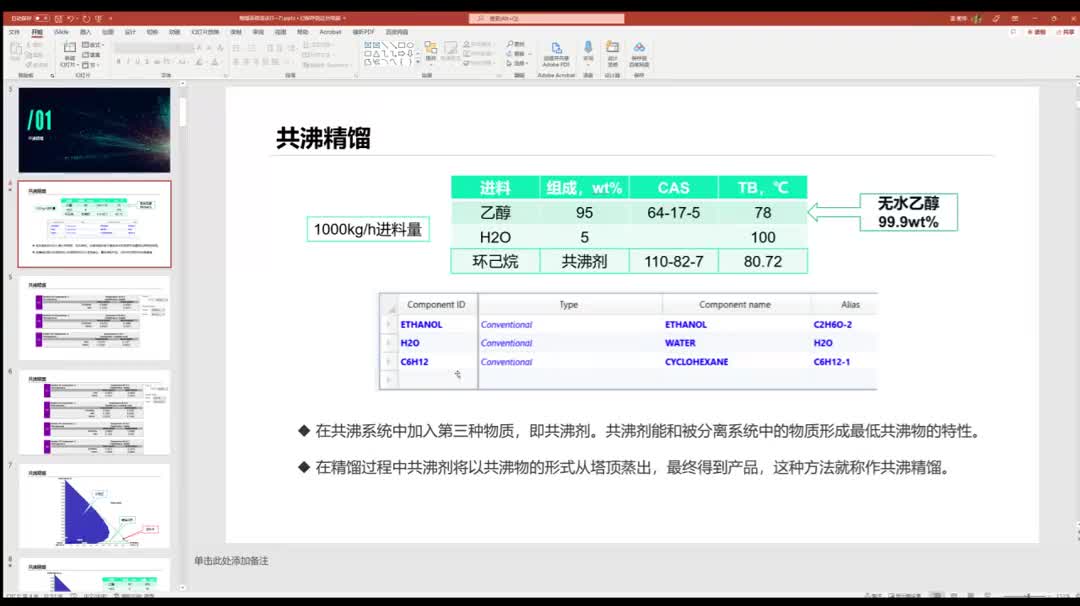
Task: Toggle left text alignment
Action: (236, 62)
